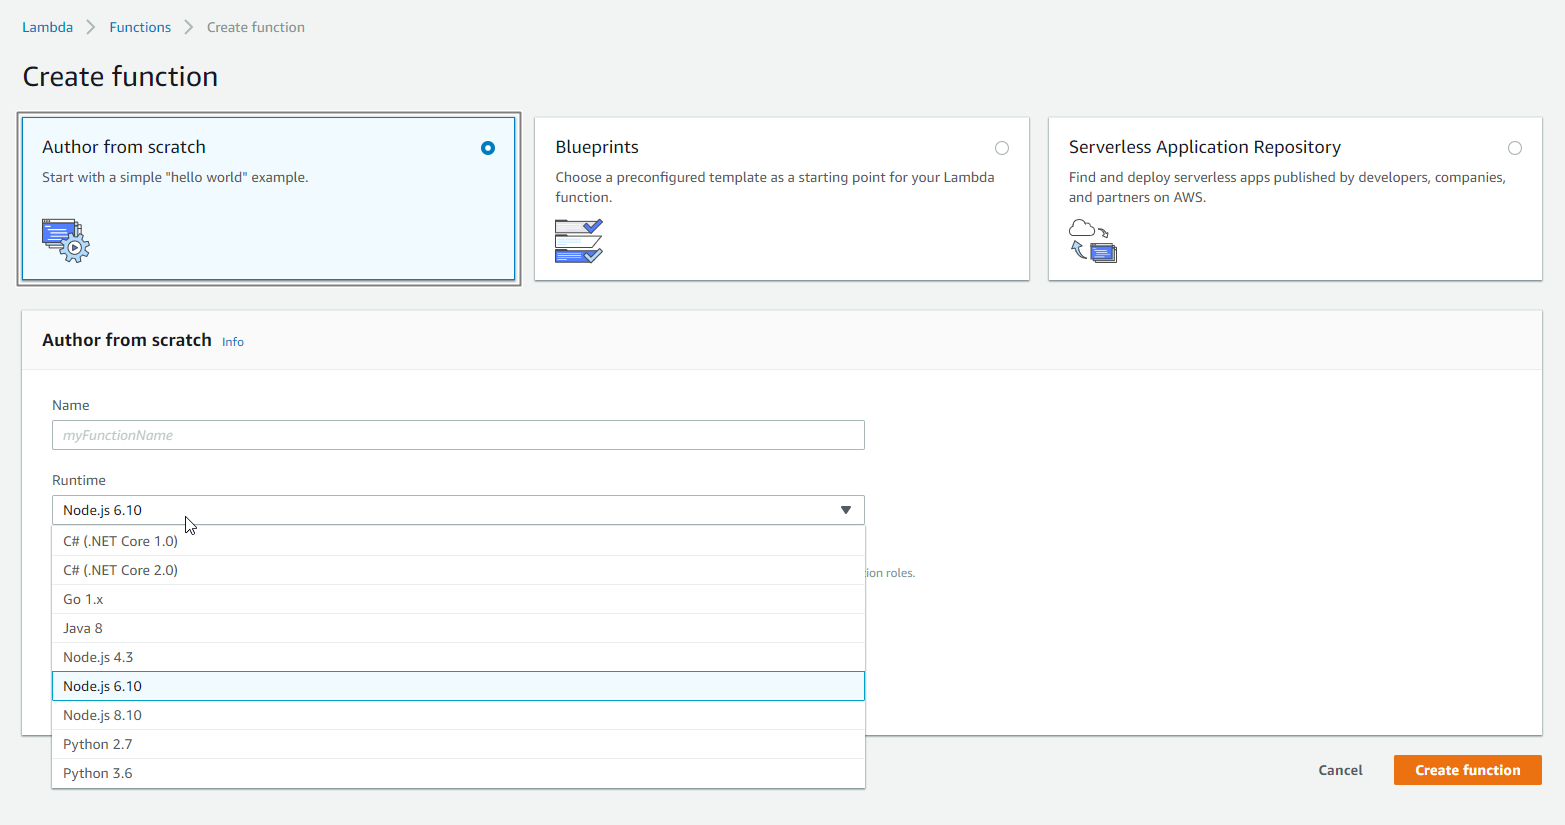Click the Author from scratch gear icon
Viewport: 1565px width, 825px height.
[x=66, y=240]
